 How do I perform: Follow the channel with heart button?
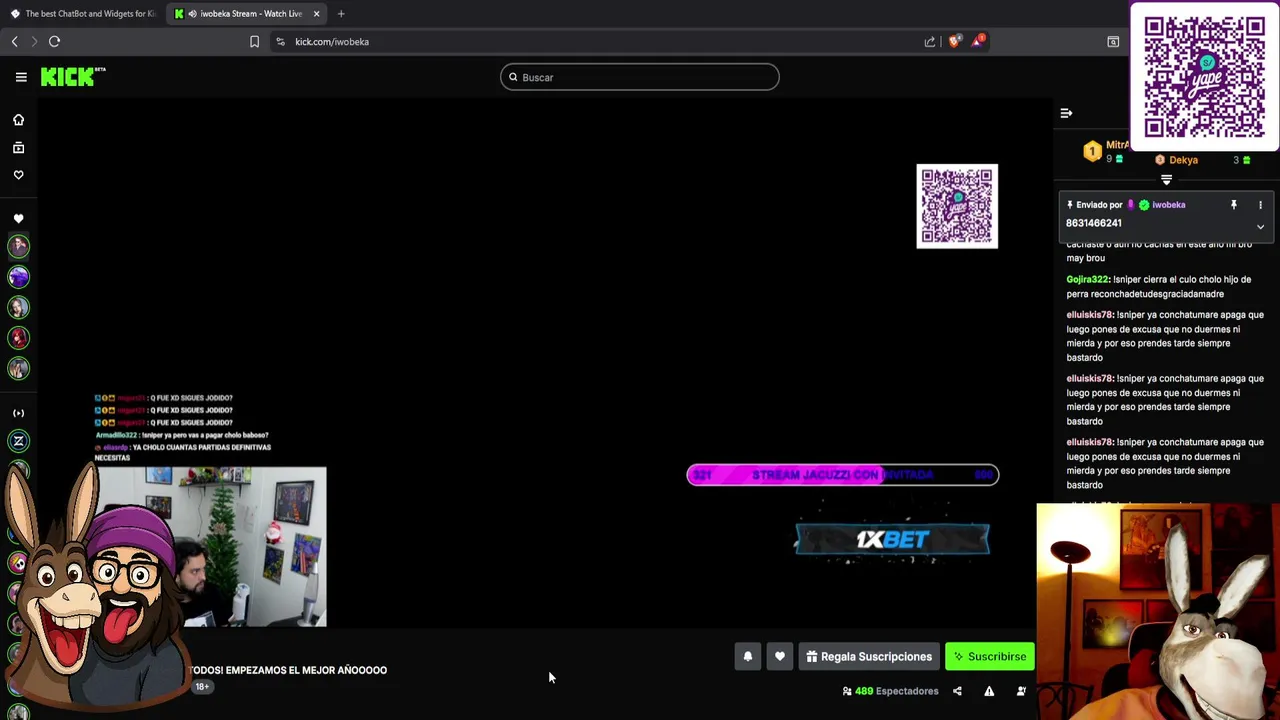pyautogui.click(x=780, y=657)
